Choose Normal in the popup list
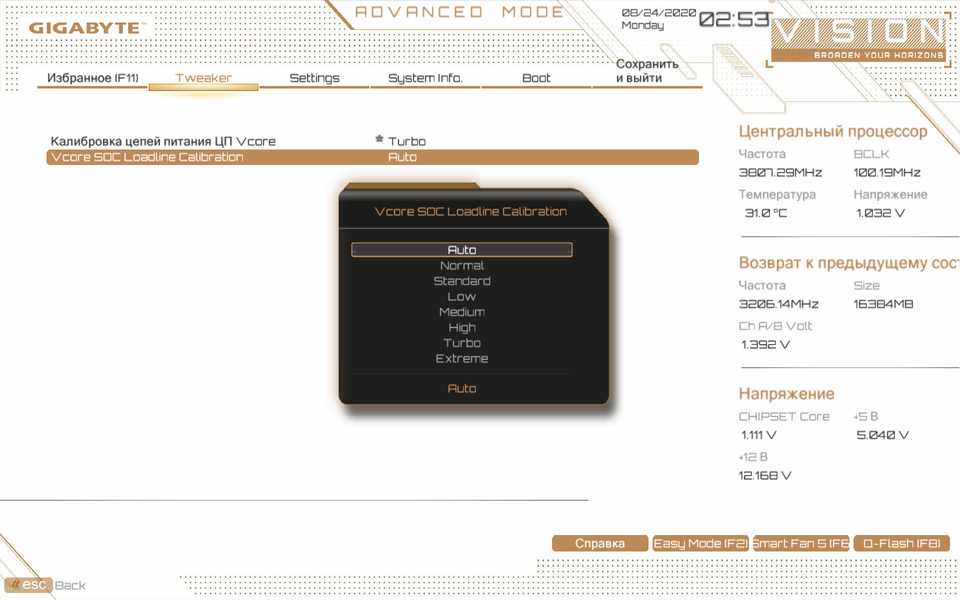 (462, 265)
